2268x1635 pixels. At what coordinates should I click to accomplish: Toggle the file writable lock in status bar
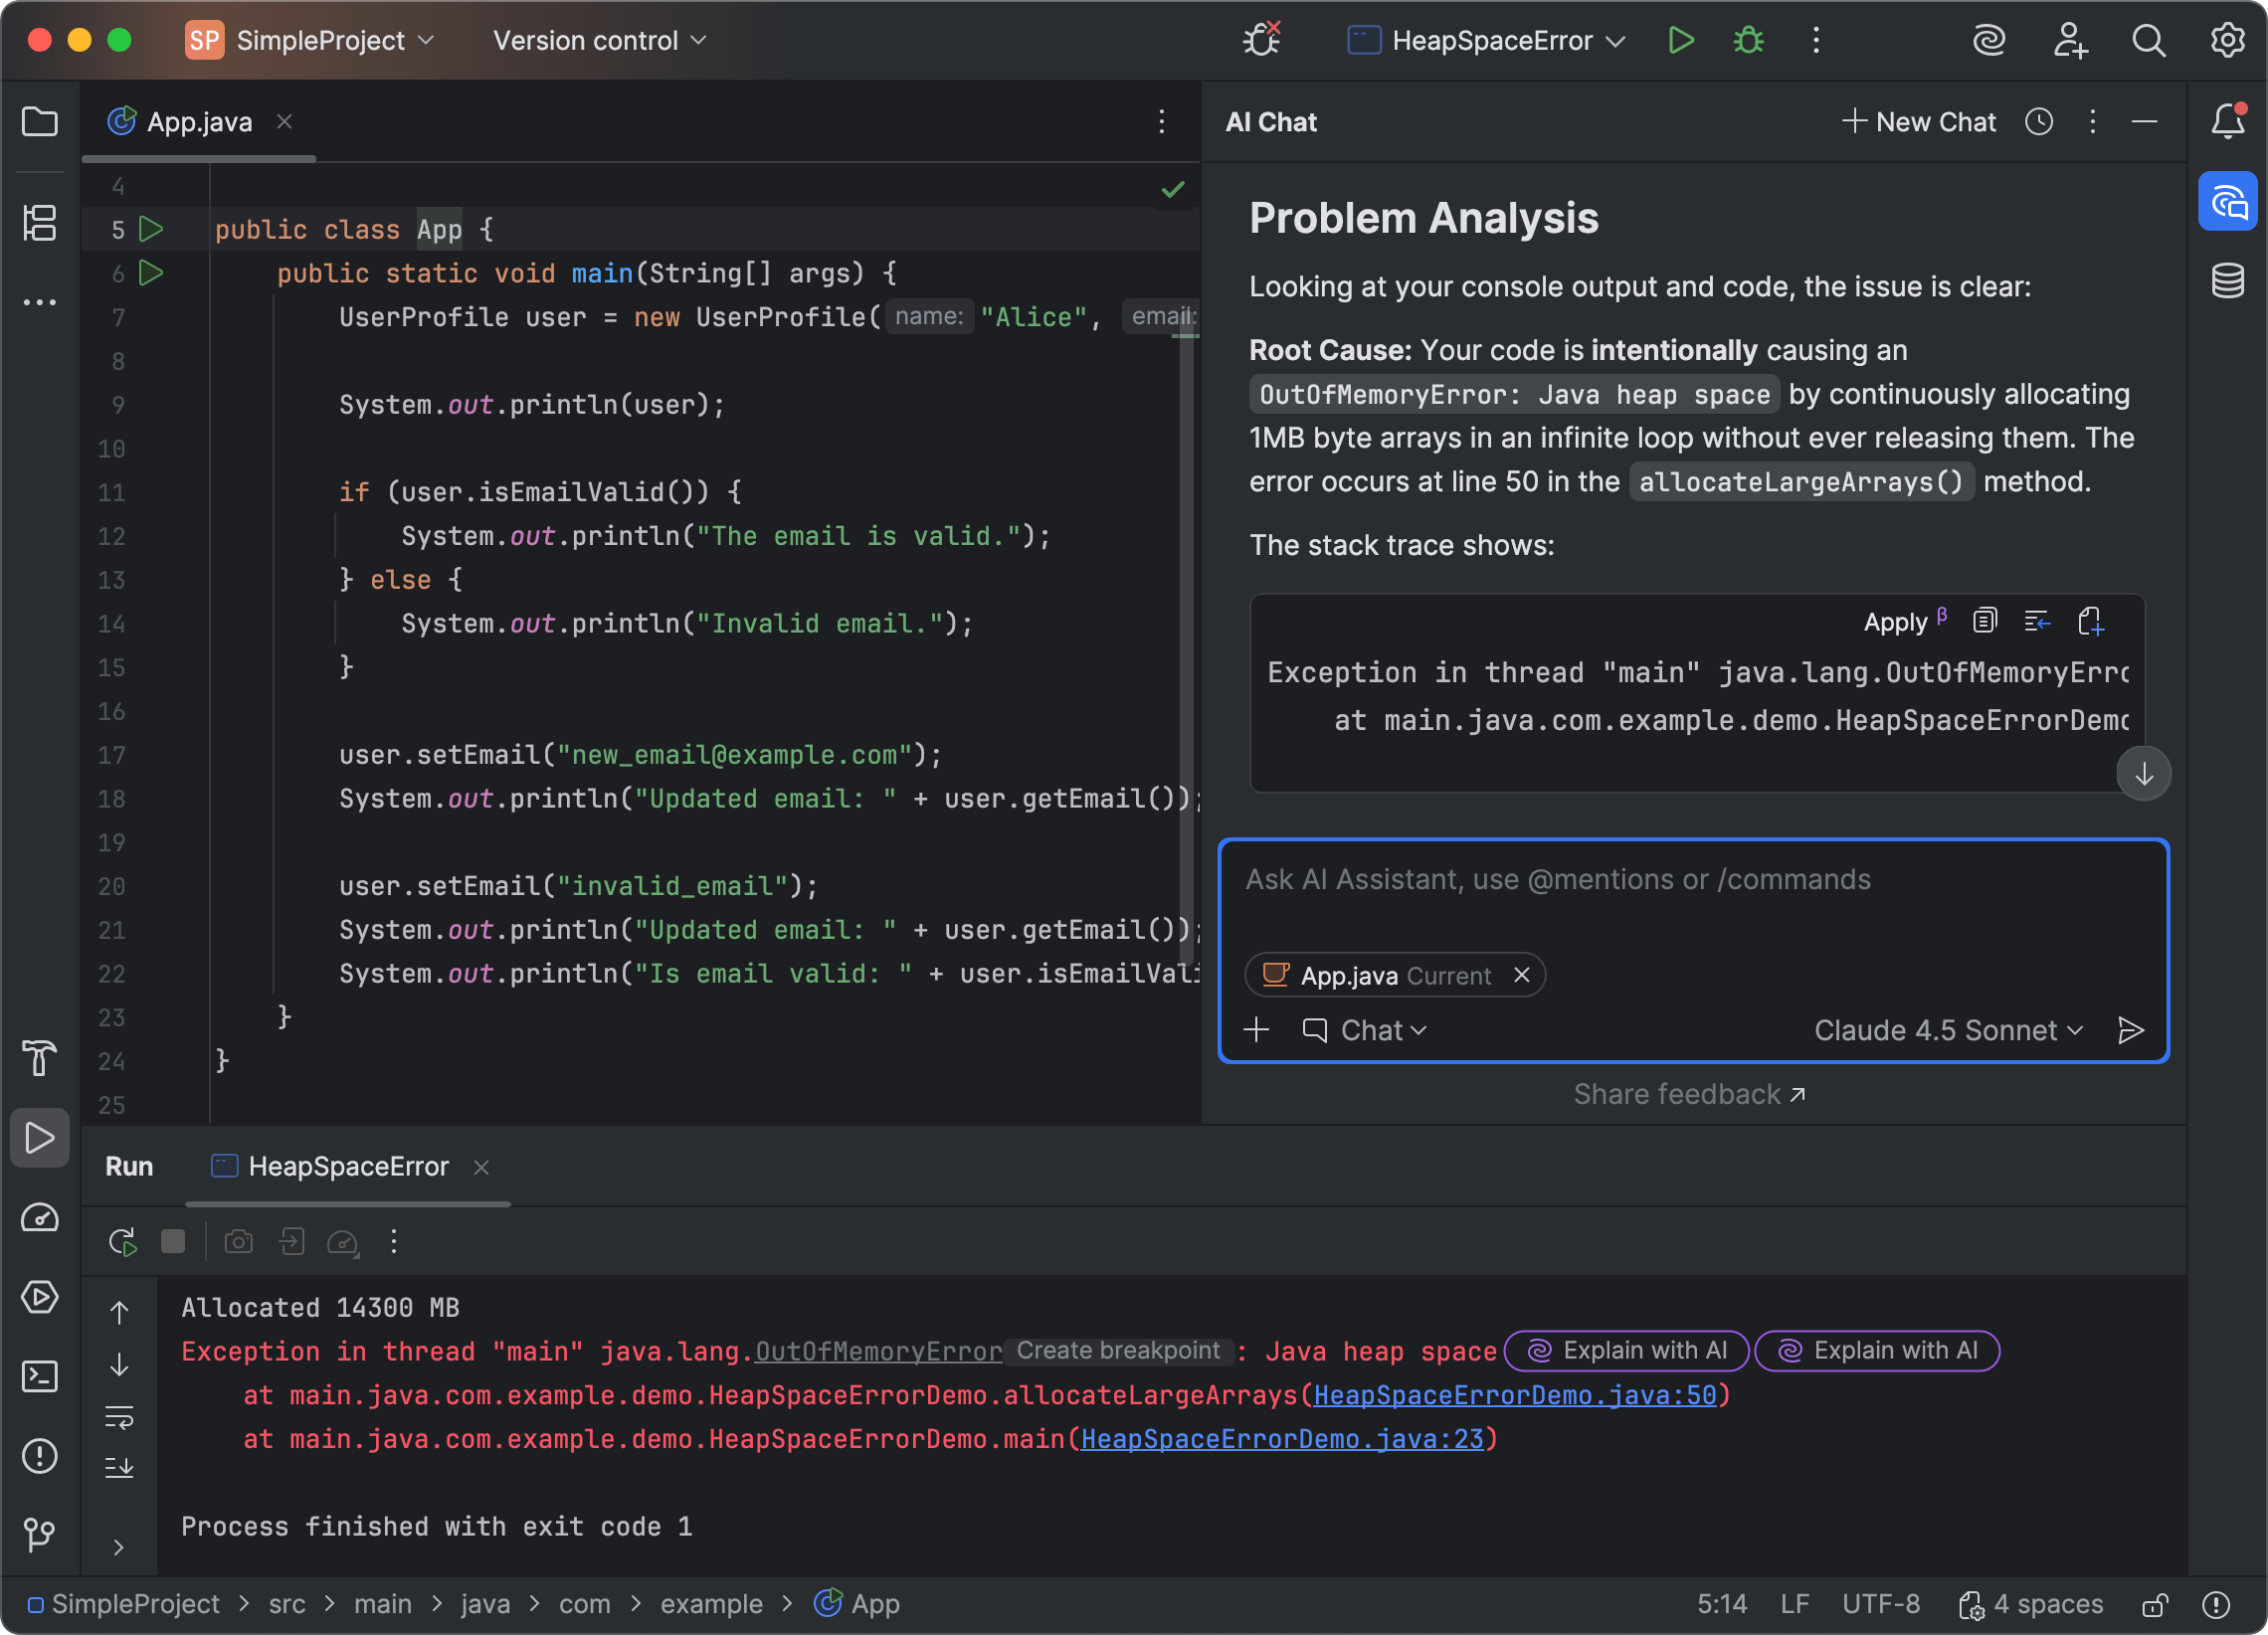2153,1604
